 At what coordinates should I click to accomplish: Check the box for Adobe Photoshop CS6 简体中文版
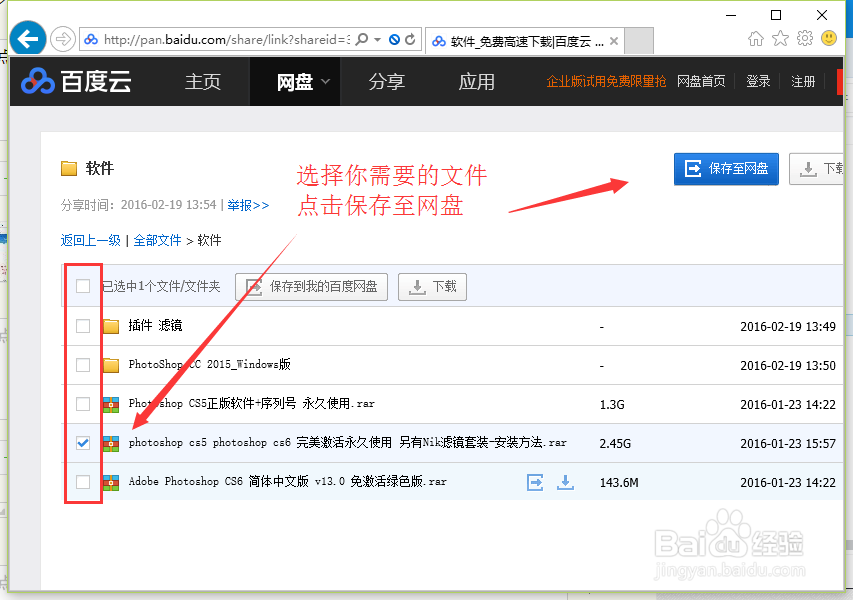(83, 482)
